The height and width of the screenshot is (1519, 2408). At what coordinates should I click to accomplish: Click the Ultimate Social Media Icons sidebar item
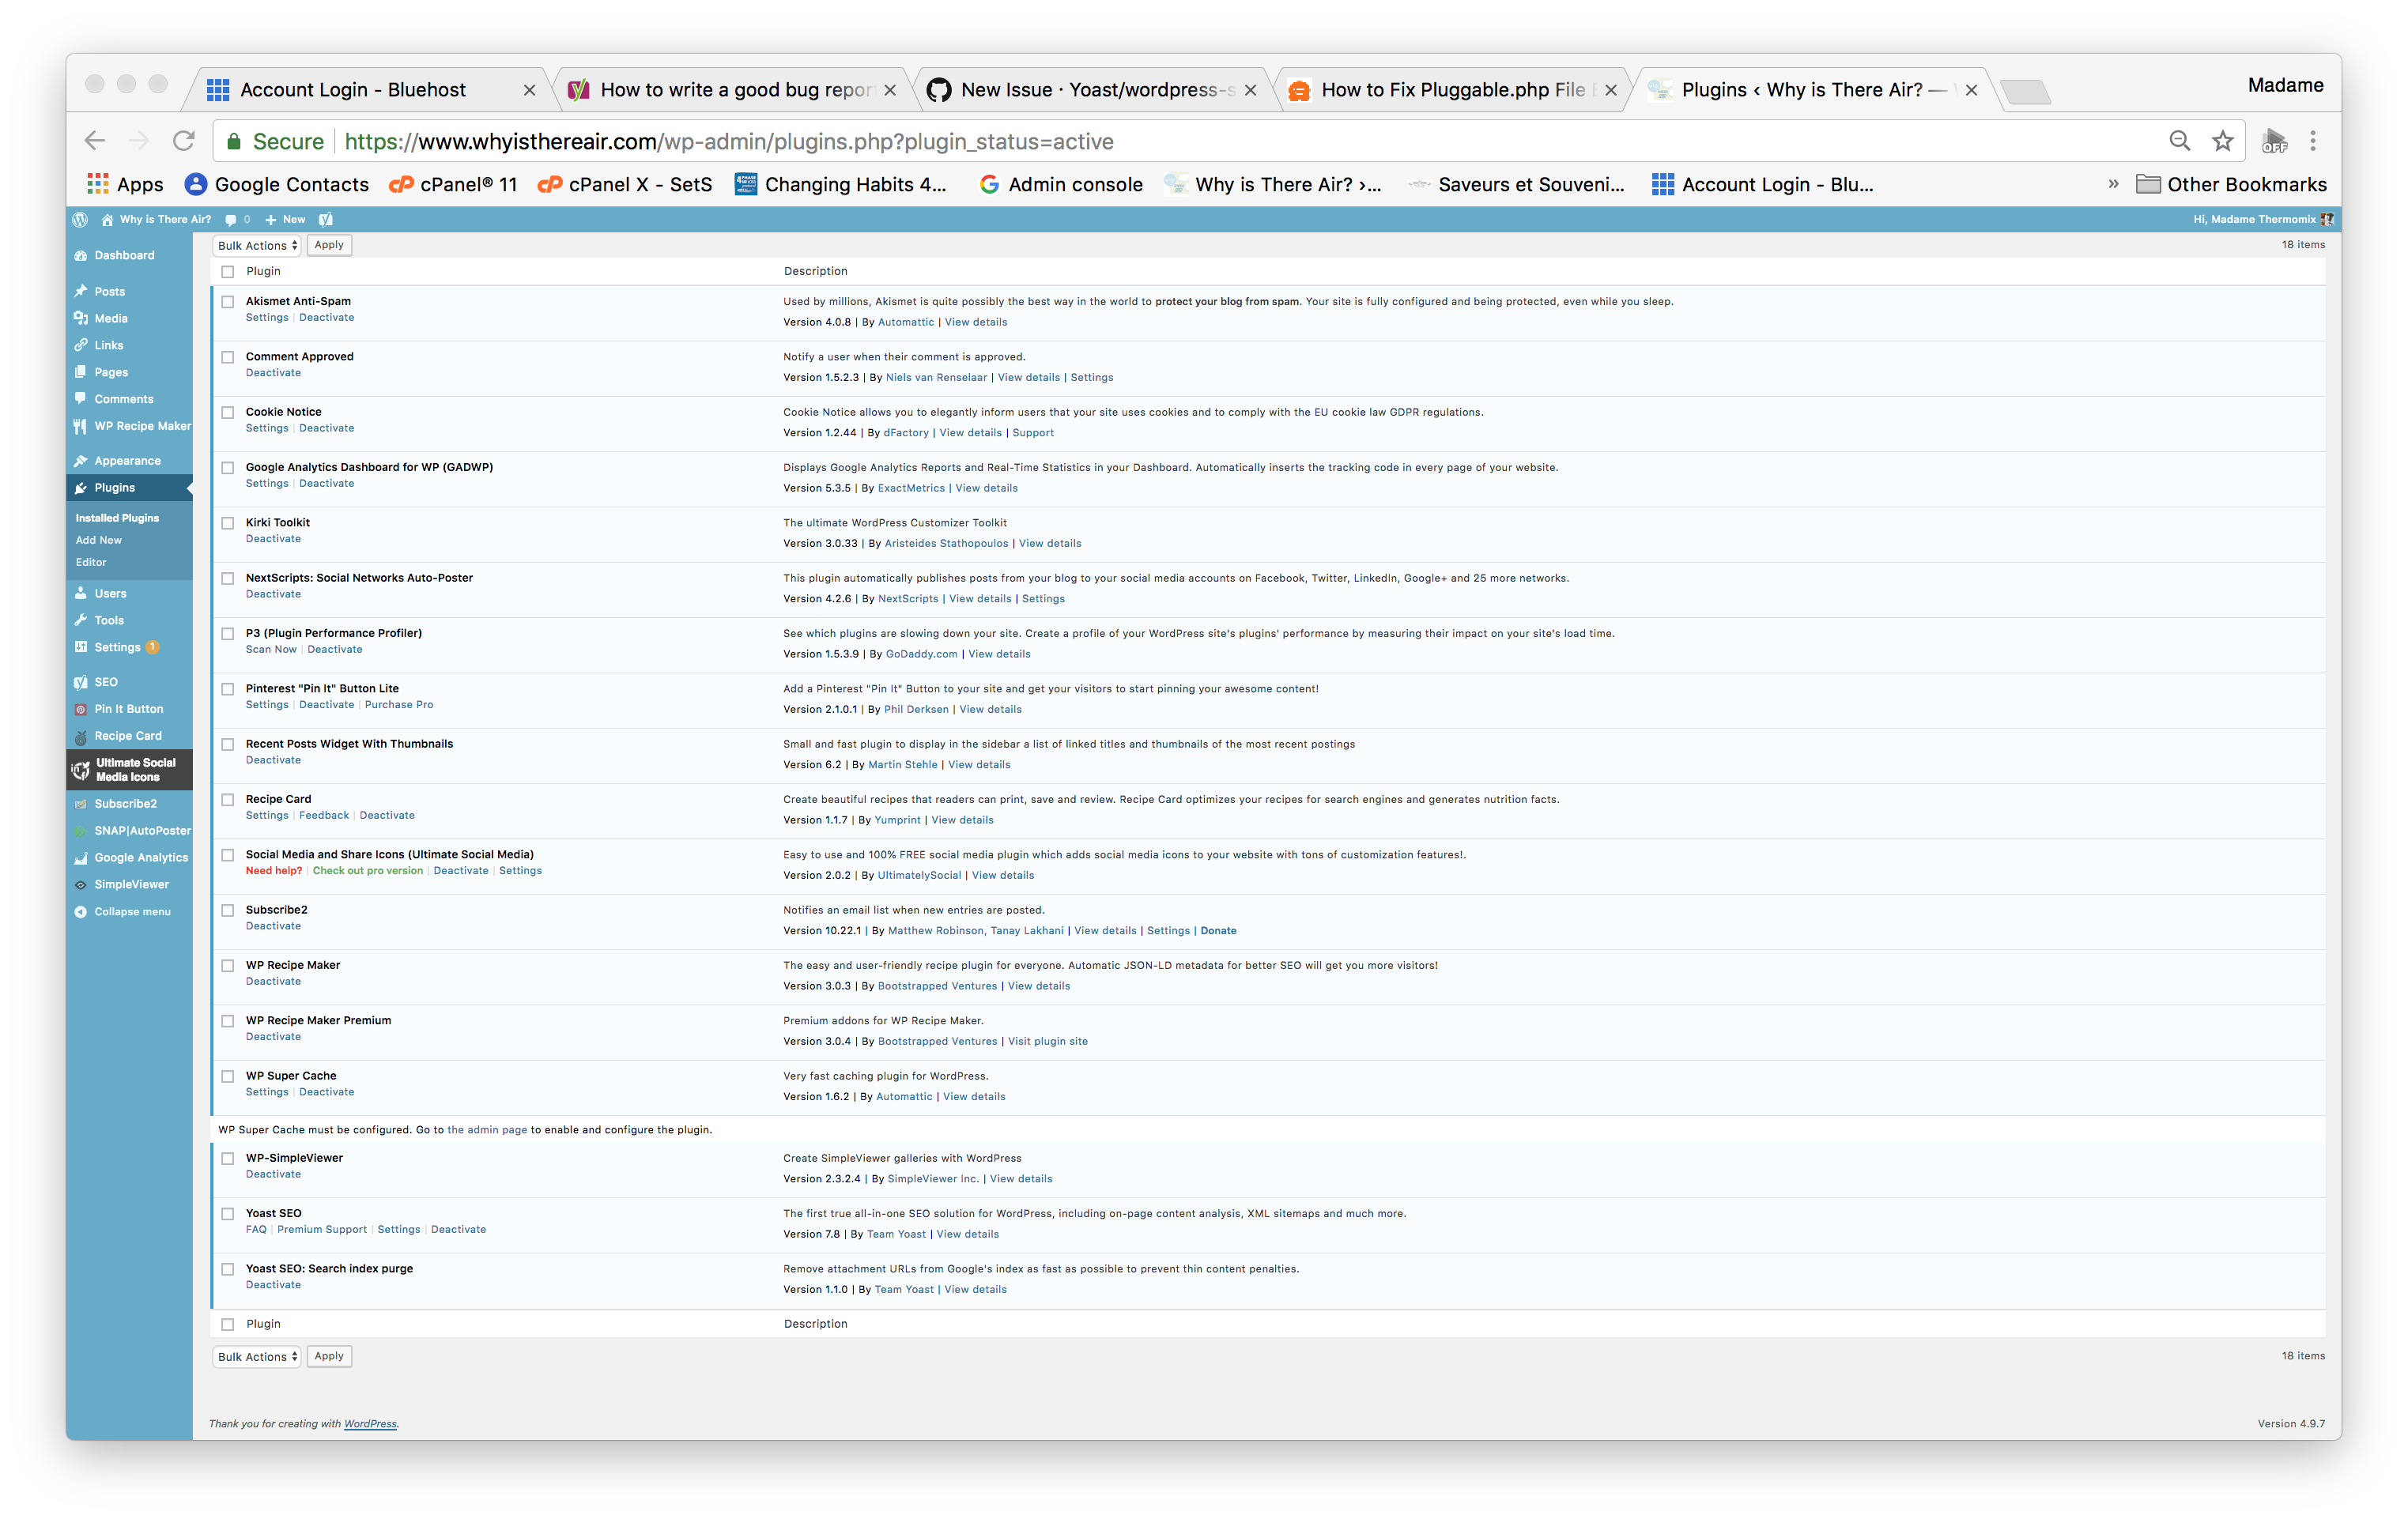tap(130, 769)
